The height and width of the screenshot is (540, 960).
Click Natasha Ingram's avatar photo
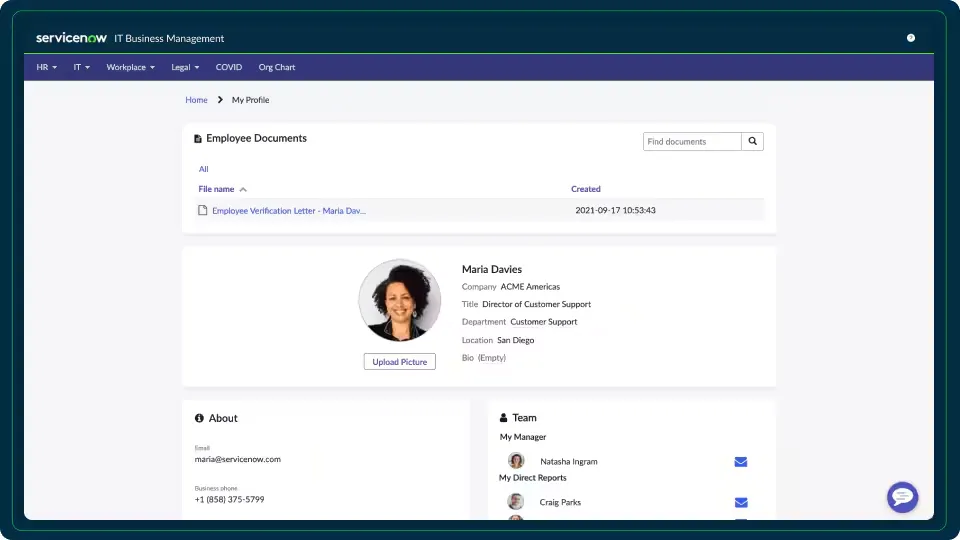[516, 461]
